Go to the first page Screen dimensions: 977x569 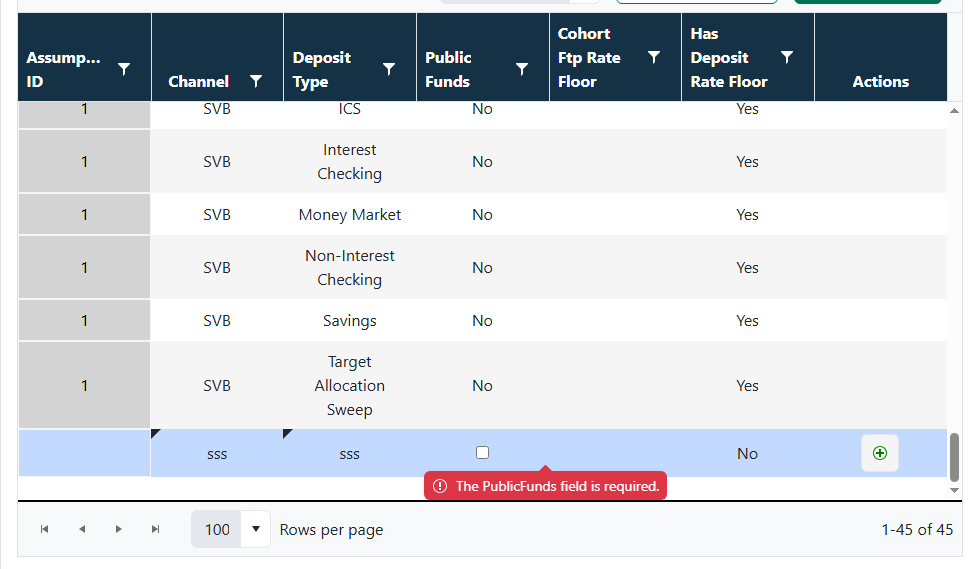click(44, 529)
